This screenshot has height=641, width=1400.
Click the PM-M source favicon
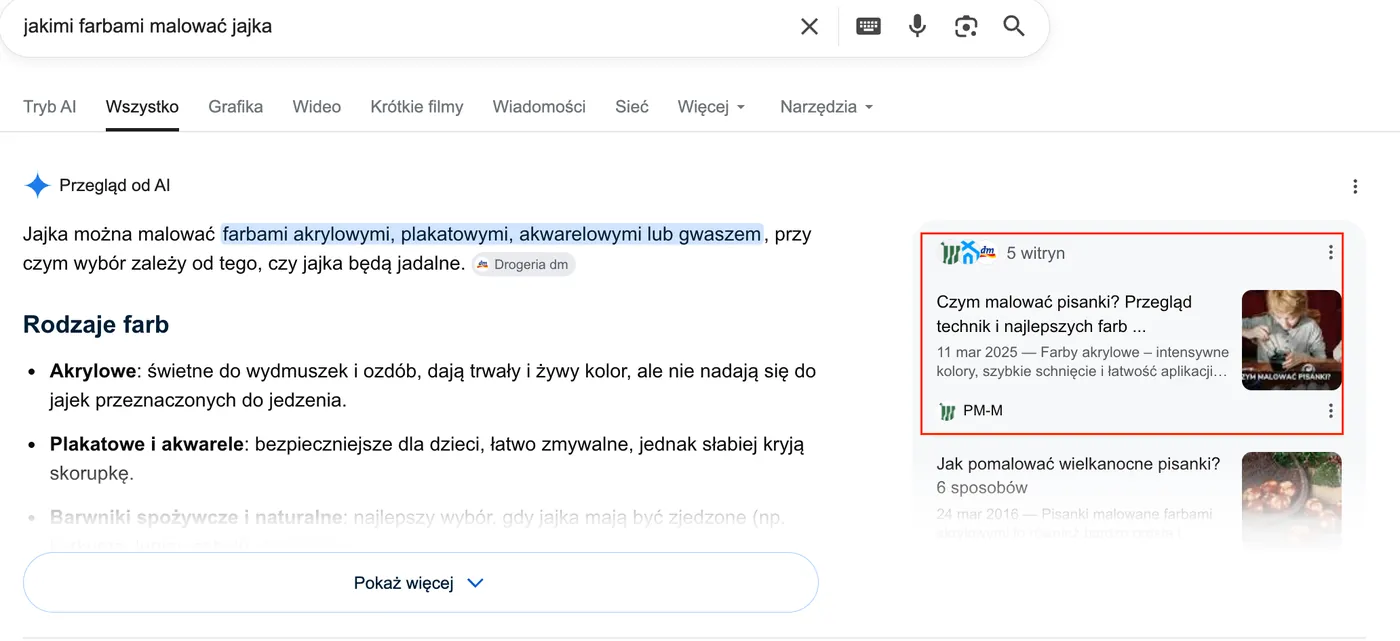tap(947, 411)
